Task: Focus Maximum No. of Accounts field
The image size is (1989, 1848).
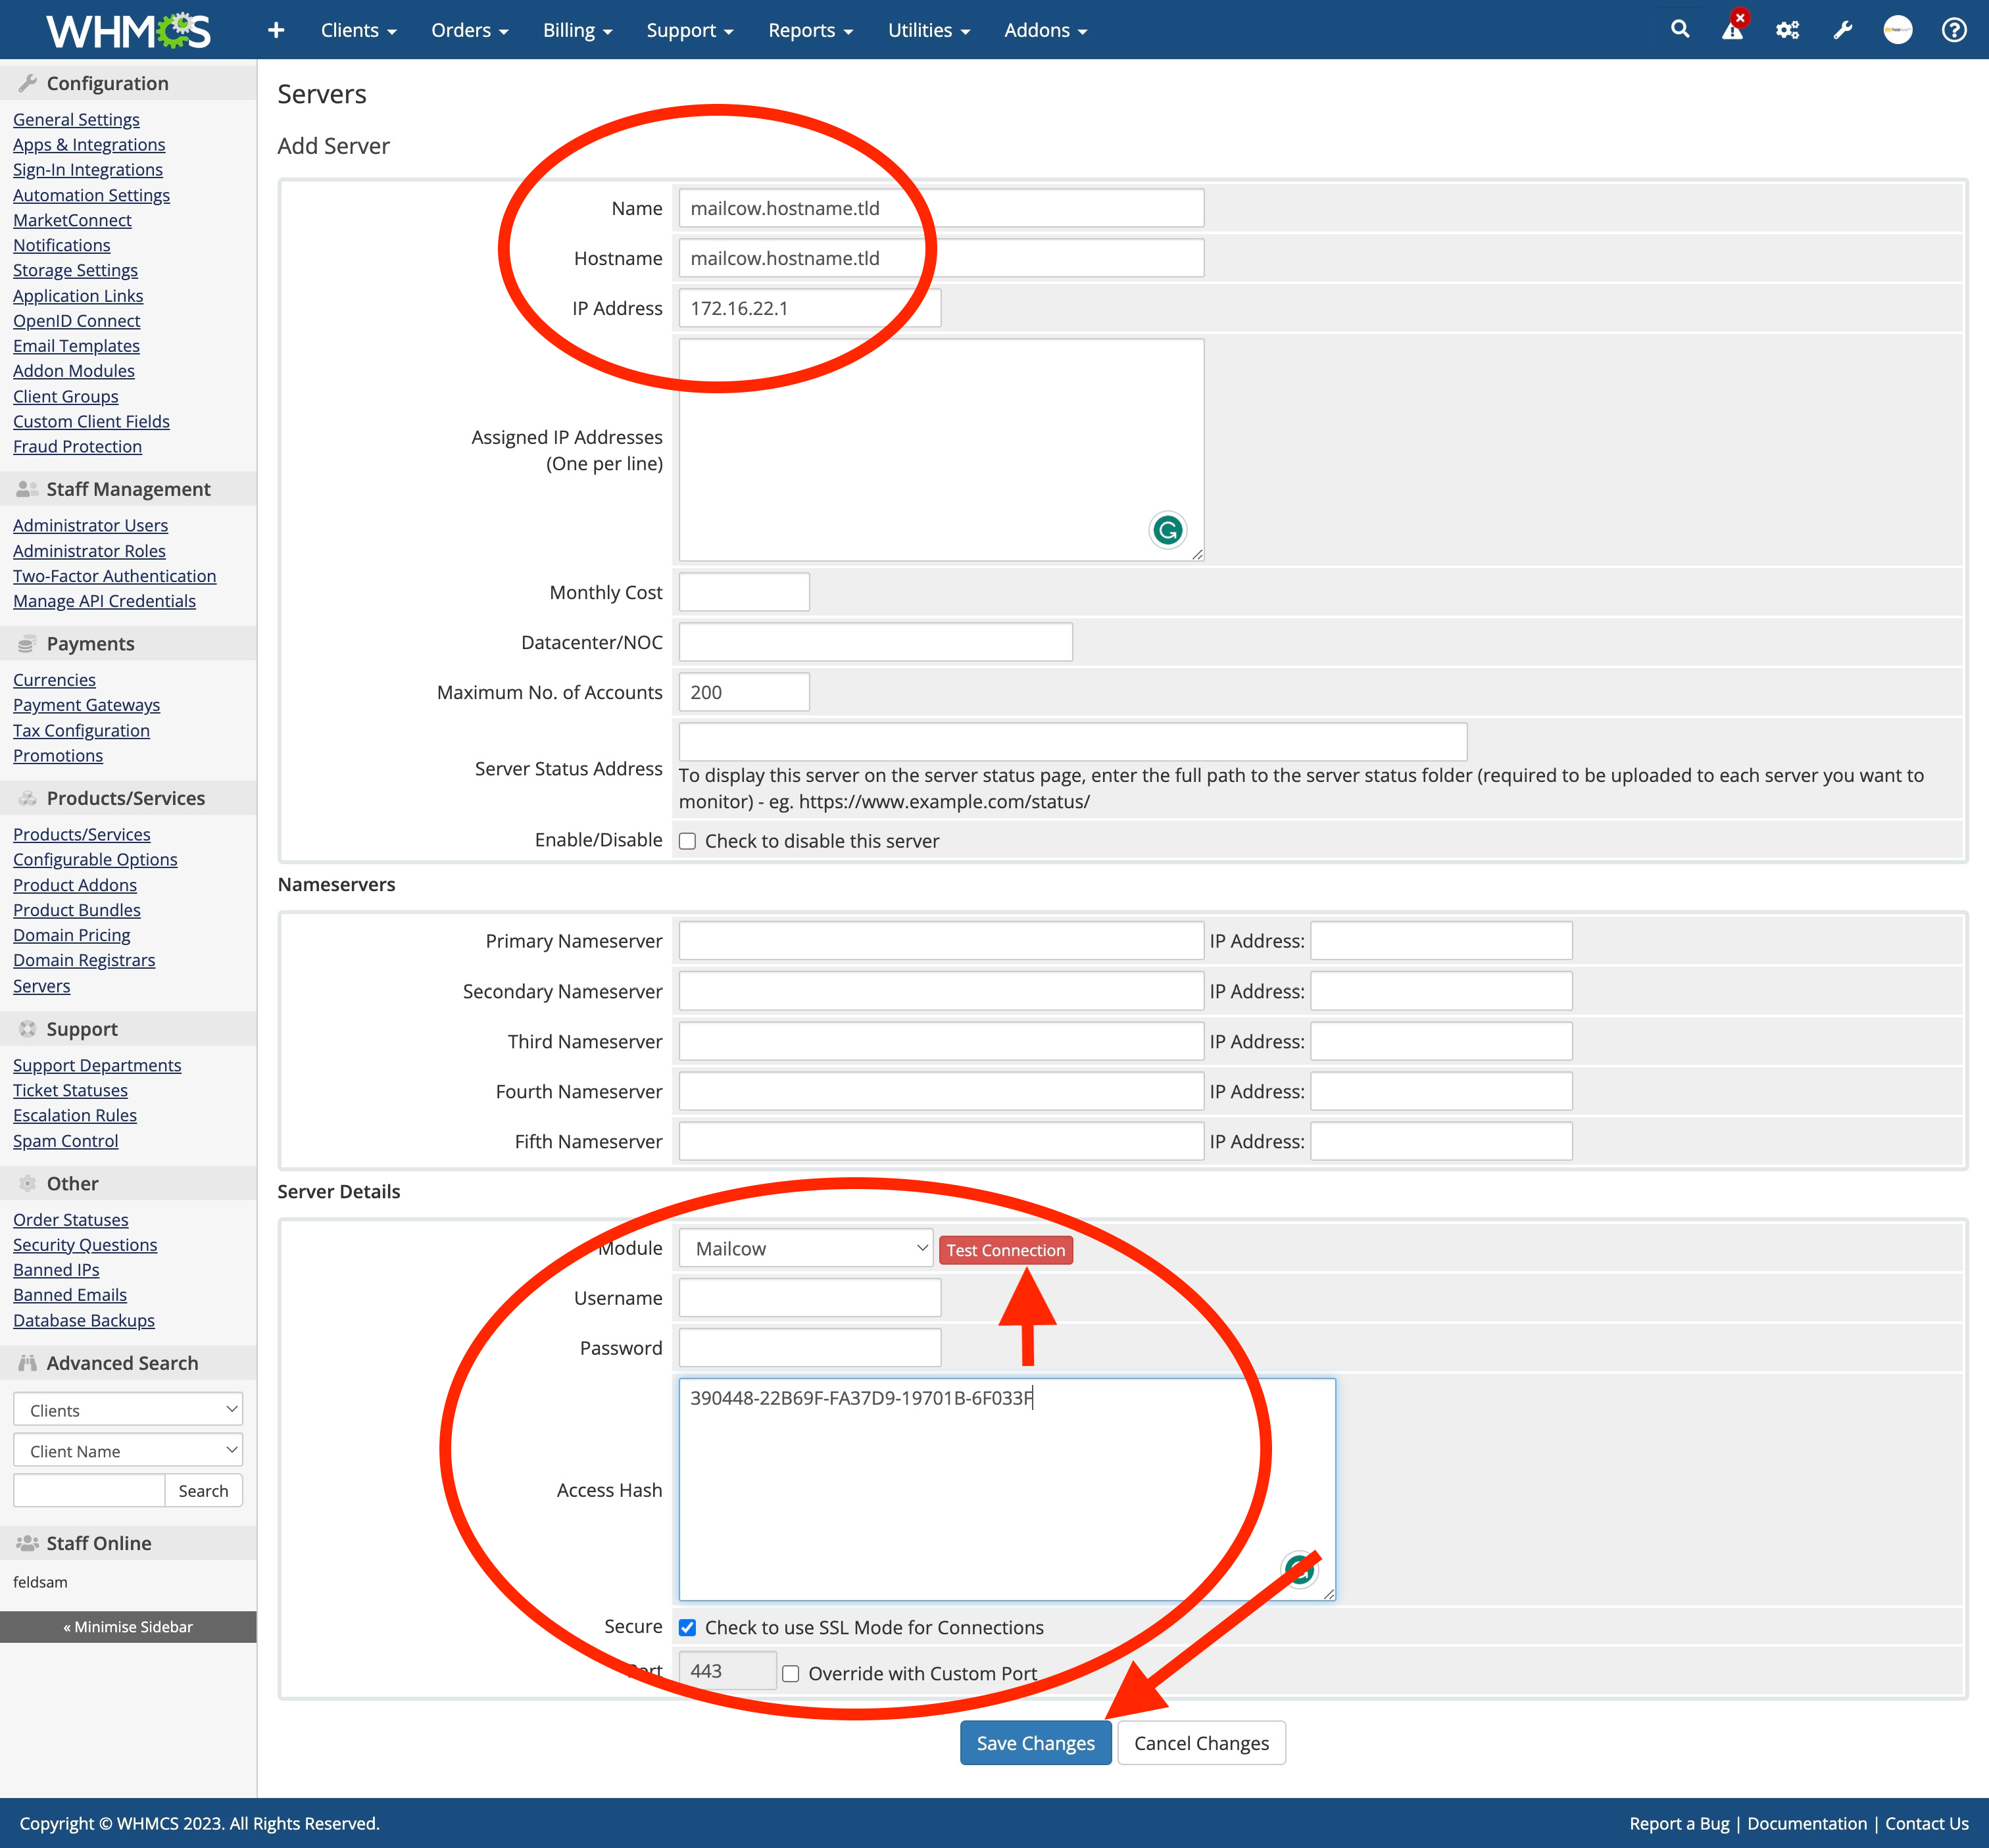Action: tap(744, 692)
